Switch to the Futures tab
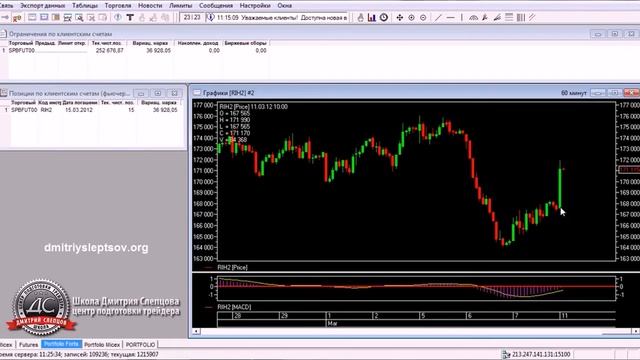This screenshot has width=640, height=360. 28,344
